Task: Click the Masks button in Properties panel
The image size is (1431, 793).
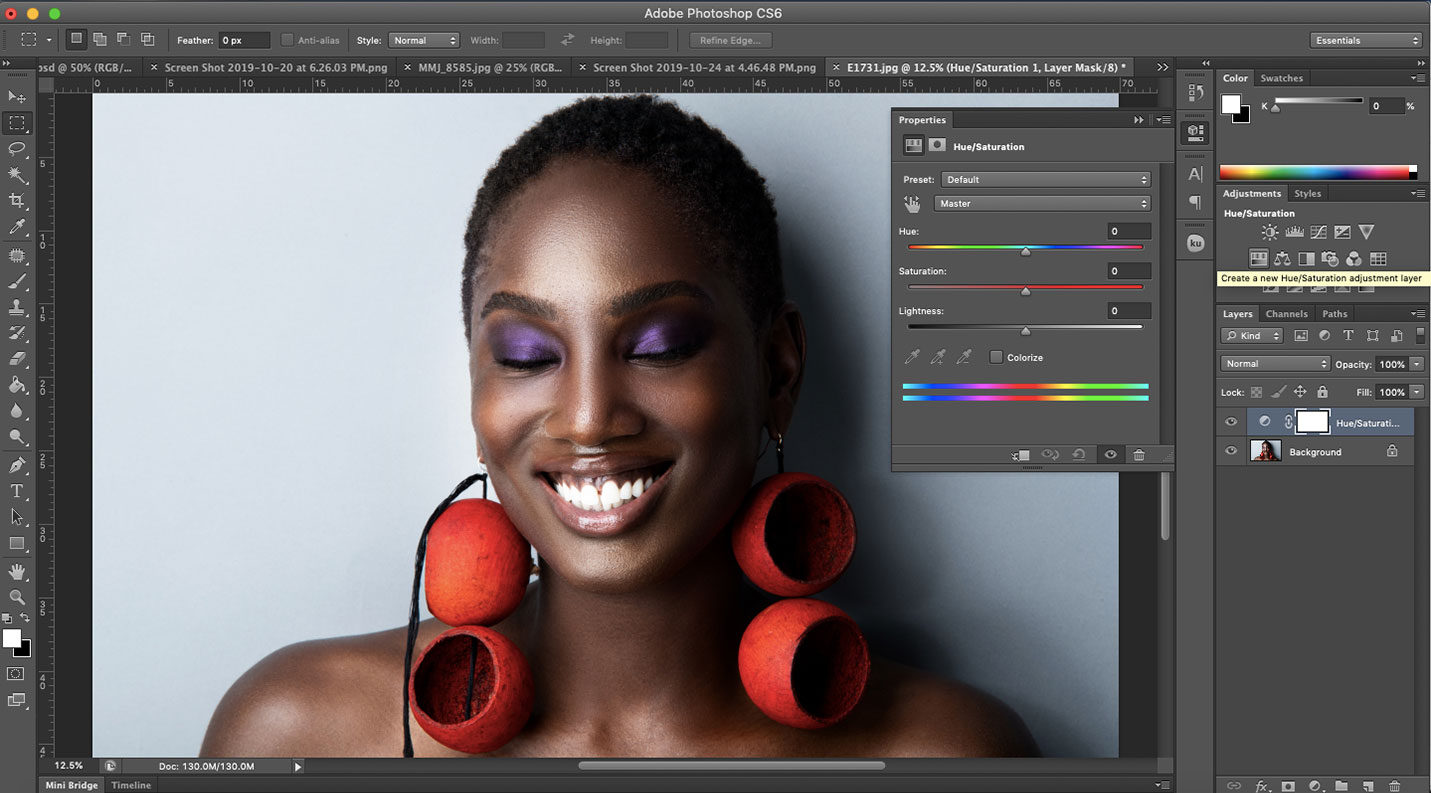Action: coord(937,146)
